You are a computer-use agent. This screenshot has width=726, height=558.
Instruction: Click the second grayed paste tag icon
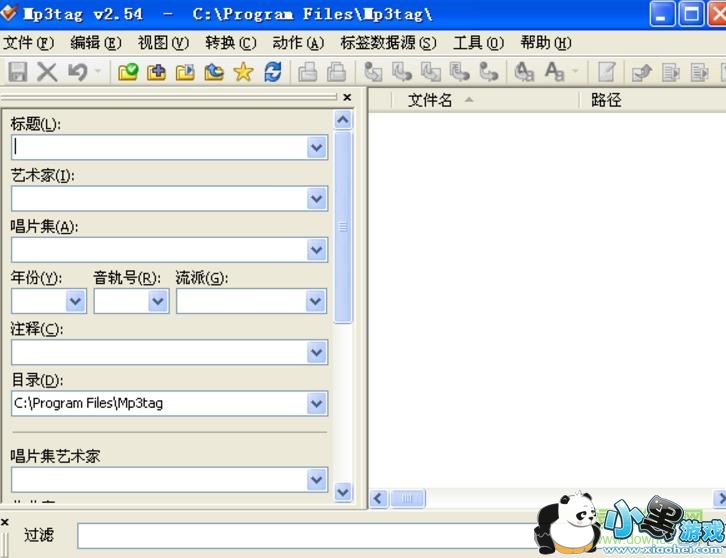336,72
